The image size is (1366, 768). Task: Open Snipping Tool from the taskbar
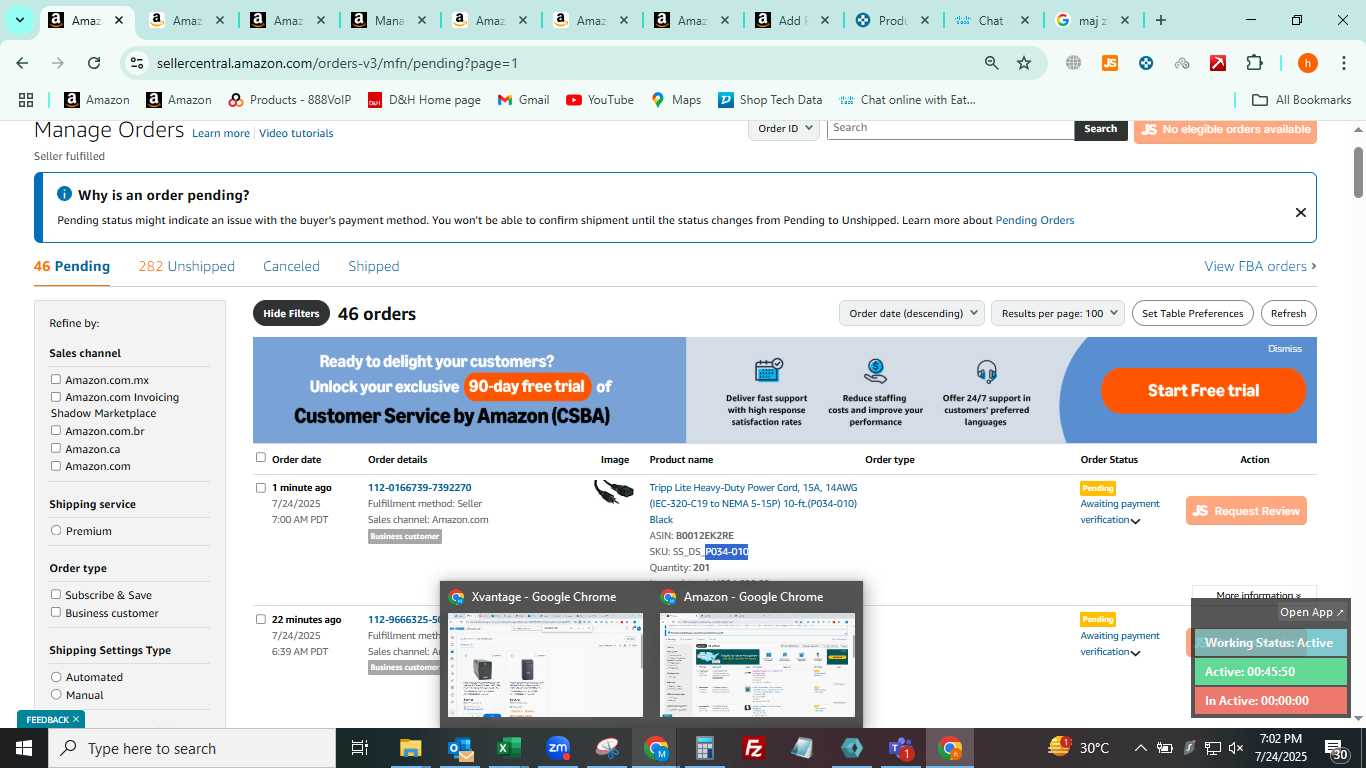(607, 748)
